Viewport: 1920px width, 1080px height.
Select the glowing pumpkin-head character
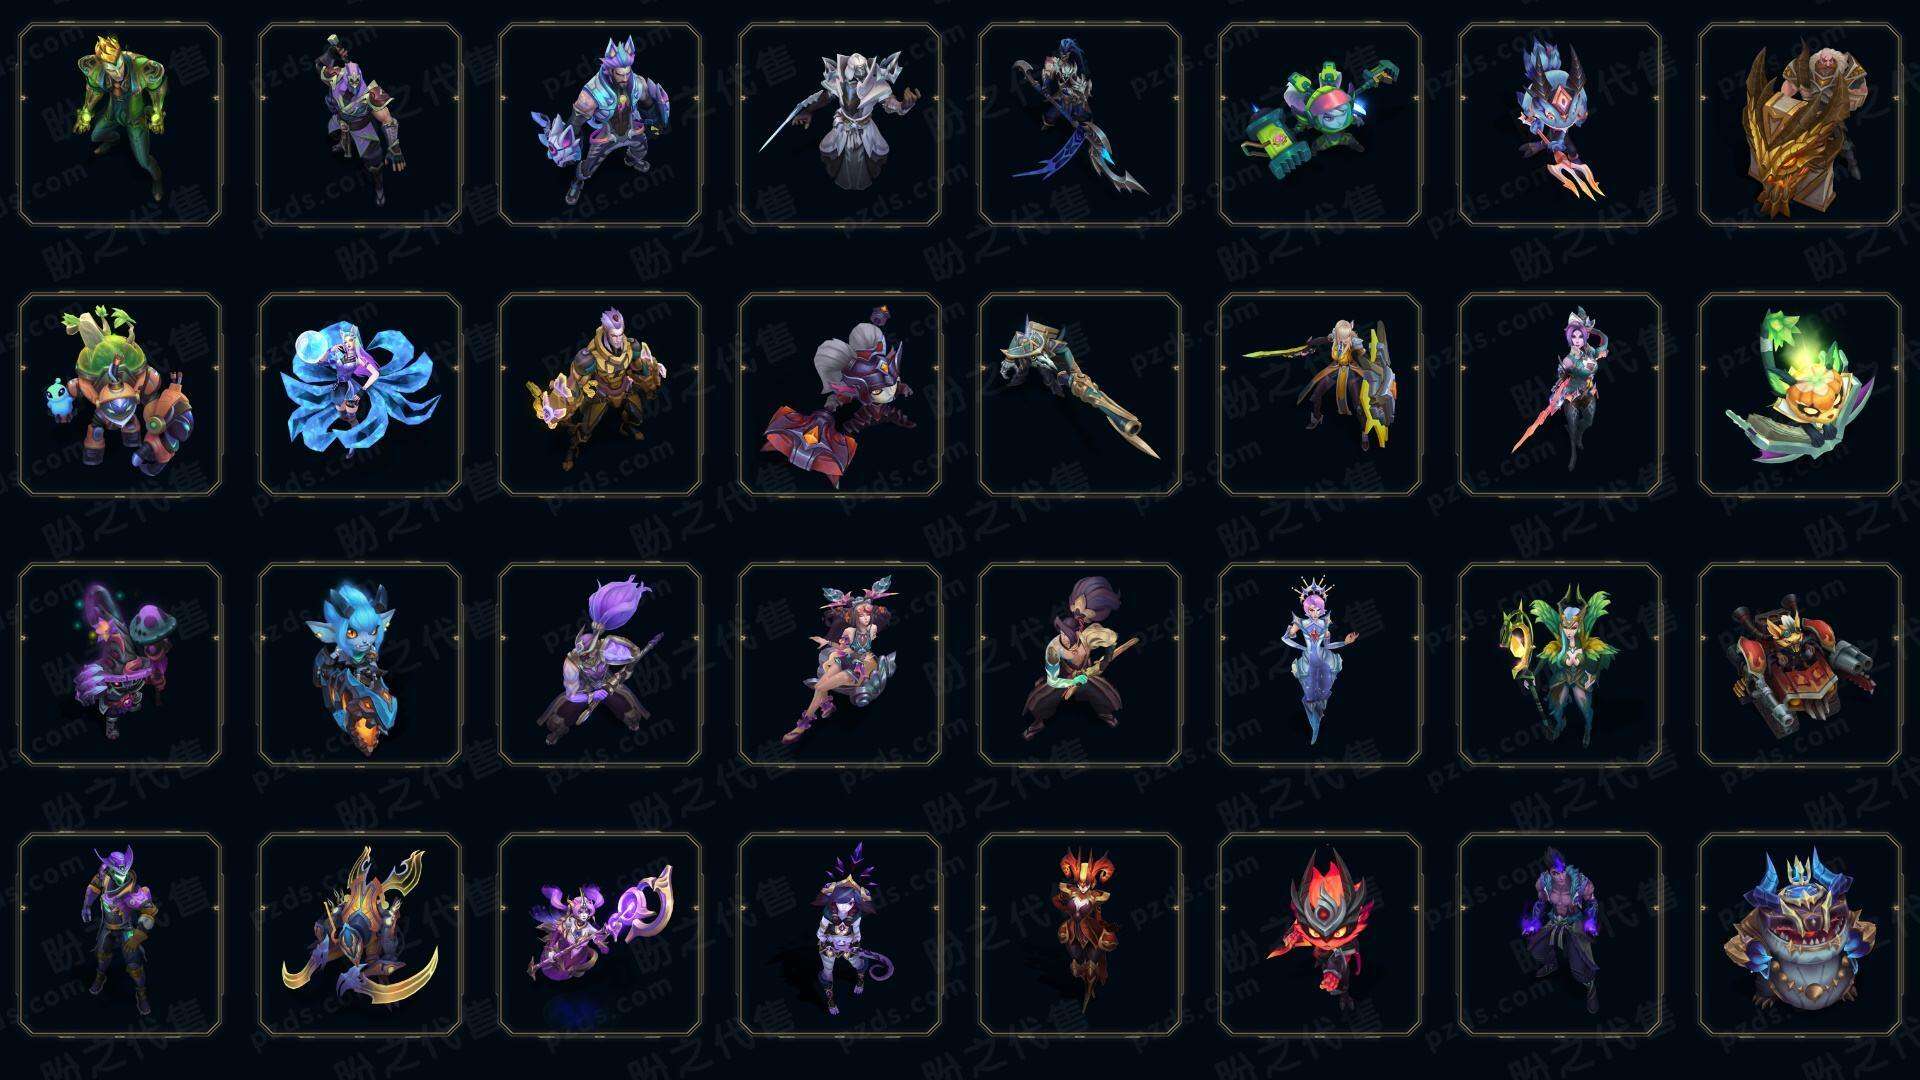(1800, 394)
